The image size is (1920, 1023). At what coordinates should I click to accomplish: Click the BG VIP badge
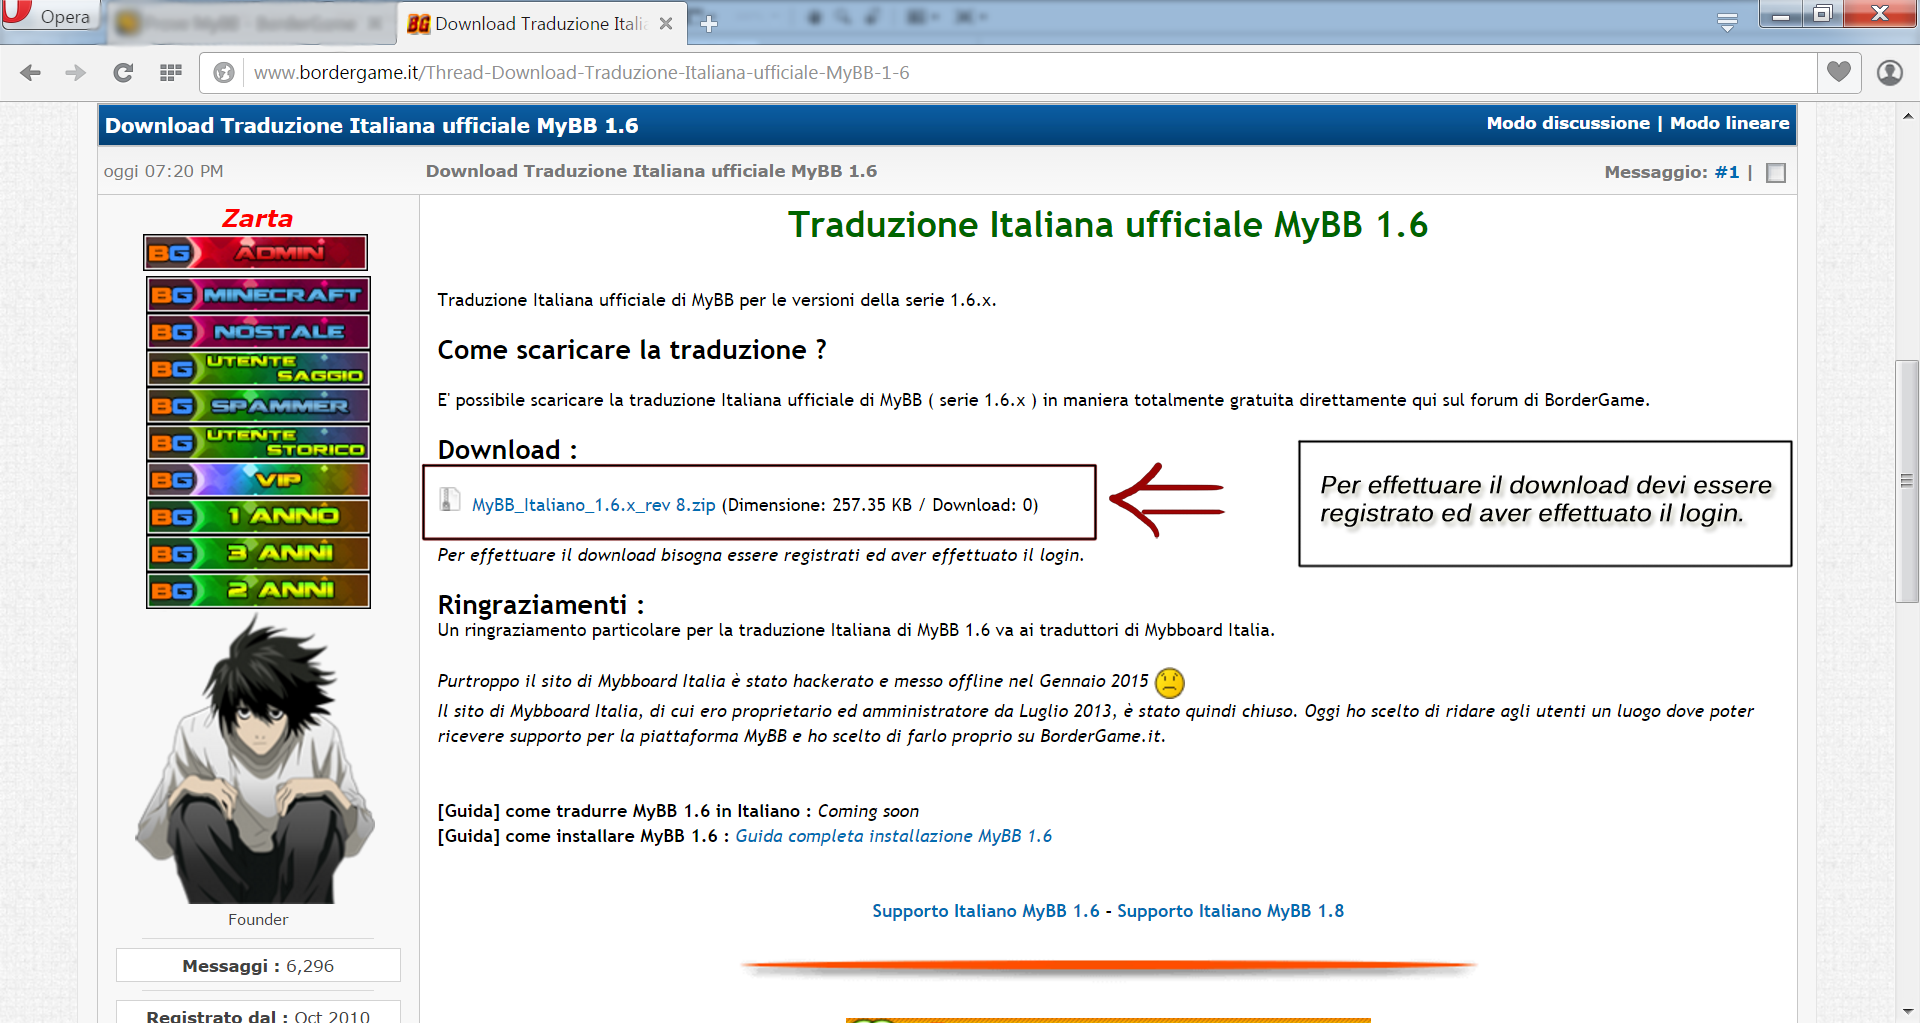[x=258, y=480]
